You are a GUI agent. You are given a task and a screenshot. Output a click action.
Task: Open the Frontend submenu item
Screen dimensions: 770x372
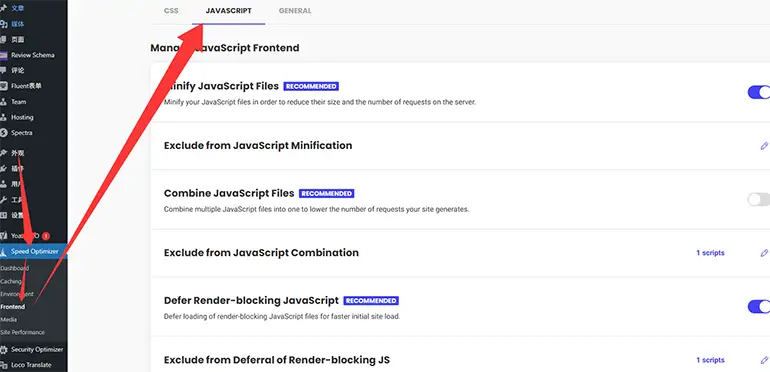click(x=13, y=307)
